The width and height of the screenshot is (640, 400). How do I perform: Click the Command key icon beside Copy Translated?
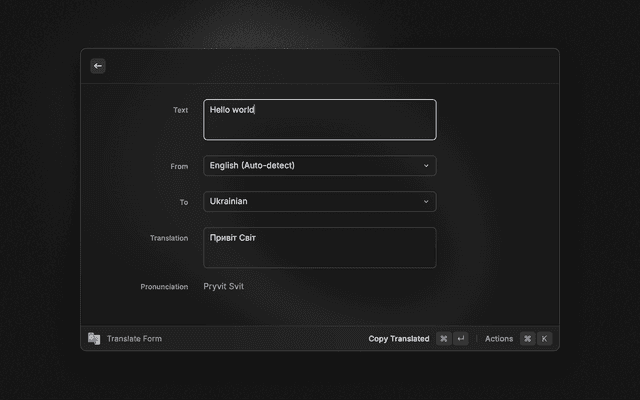(x=444, y=339)
